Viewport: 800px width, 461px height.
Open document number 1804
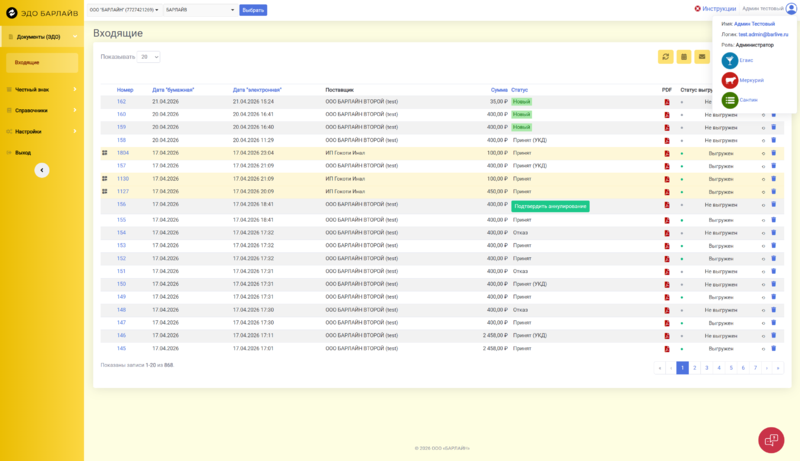122,153
